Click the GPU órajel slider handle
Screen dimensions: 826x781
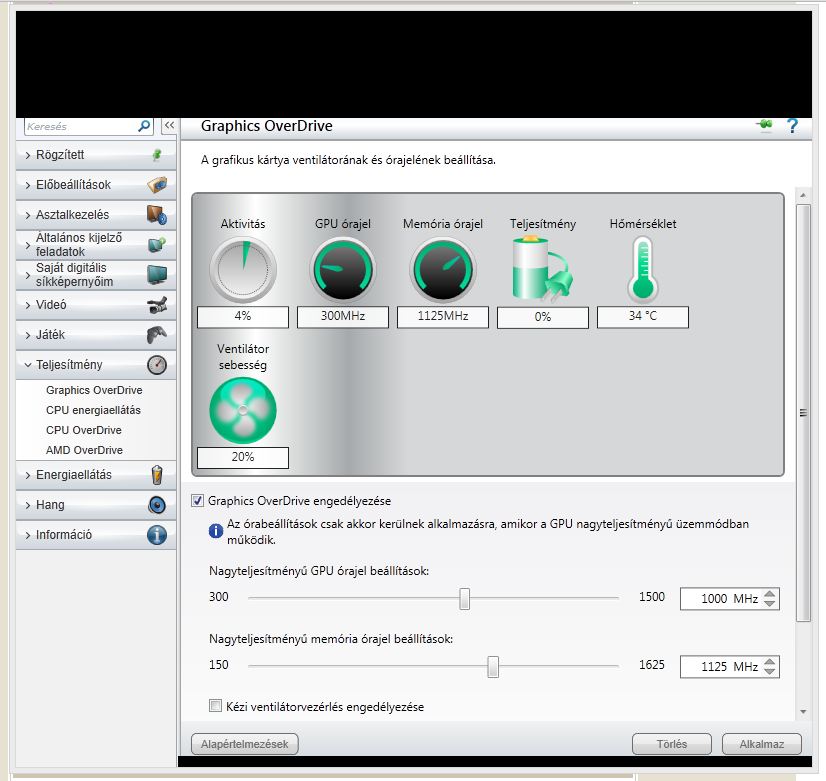coord(464,599)
